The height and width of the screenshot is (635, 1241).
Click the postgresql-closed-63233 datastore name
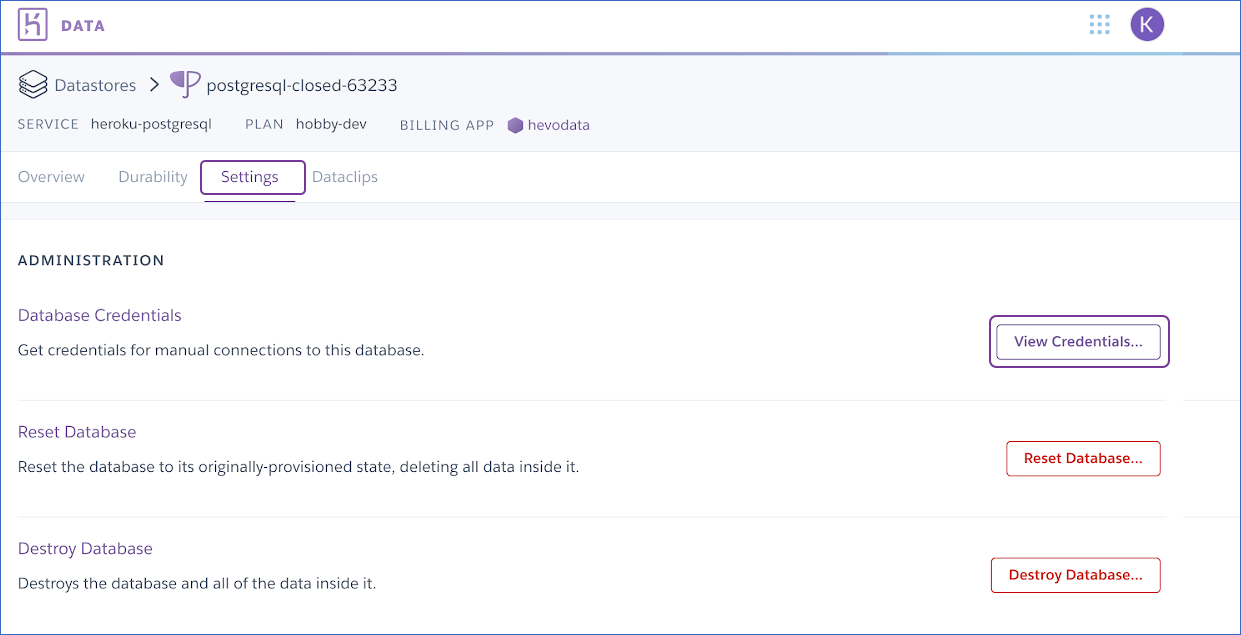pos(302,86)
